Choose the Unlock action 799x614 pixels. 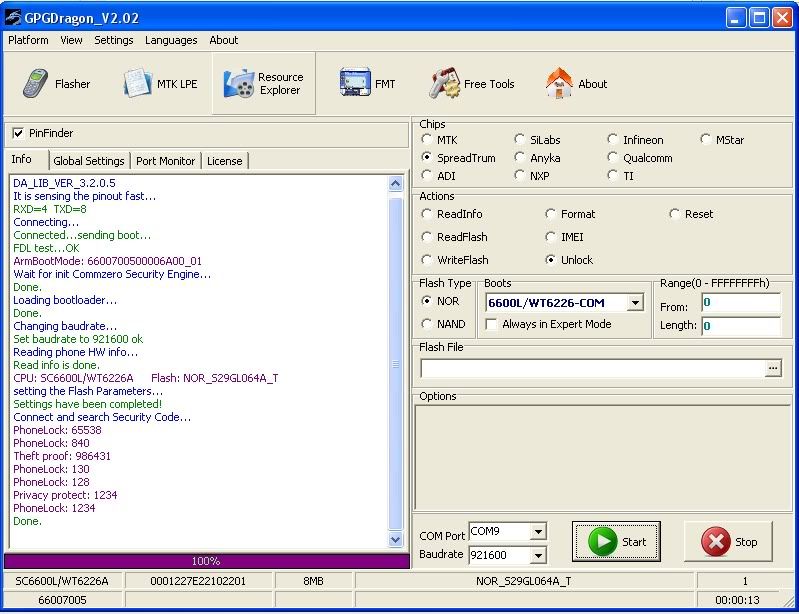point(550,260)
